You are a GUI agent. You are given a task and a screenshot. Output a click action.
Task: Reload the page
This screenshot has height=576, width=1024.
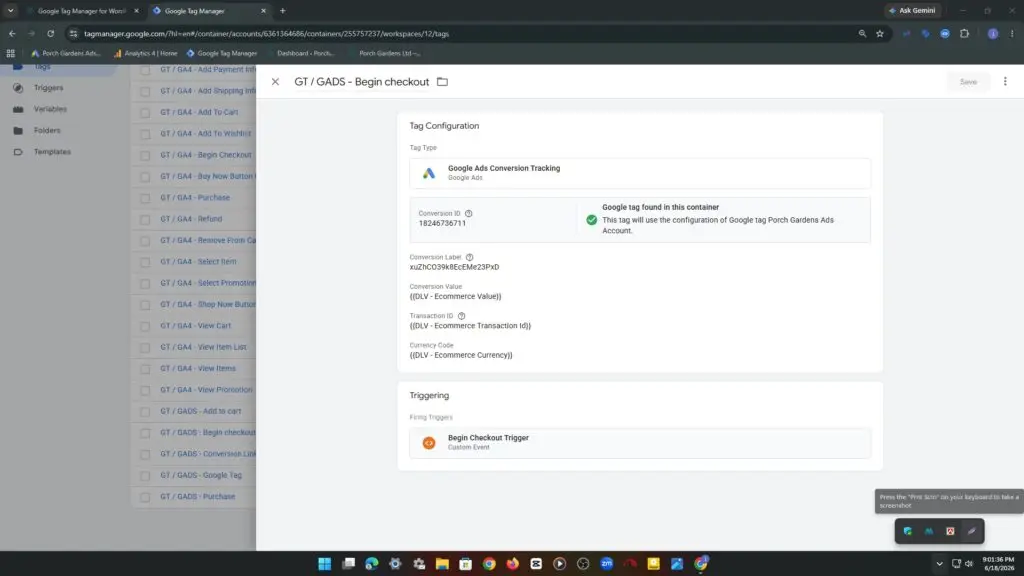(50, 33)
